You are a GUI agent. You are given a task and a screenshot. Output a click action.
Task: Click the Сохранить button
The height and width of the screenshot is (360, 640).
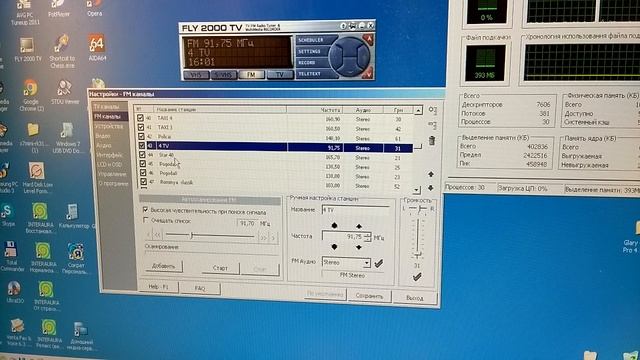point(369,296)
